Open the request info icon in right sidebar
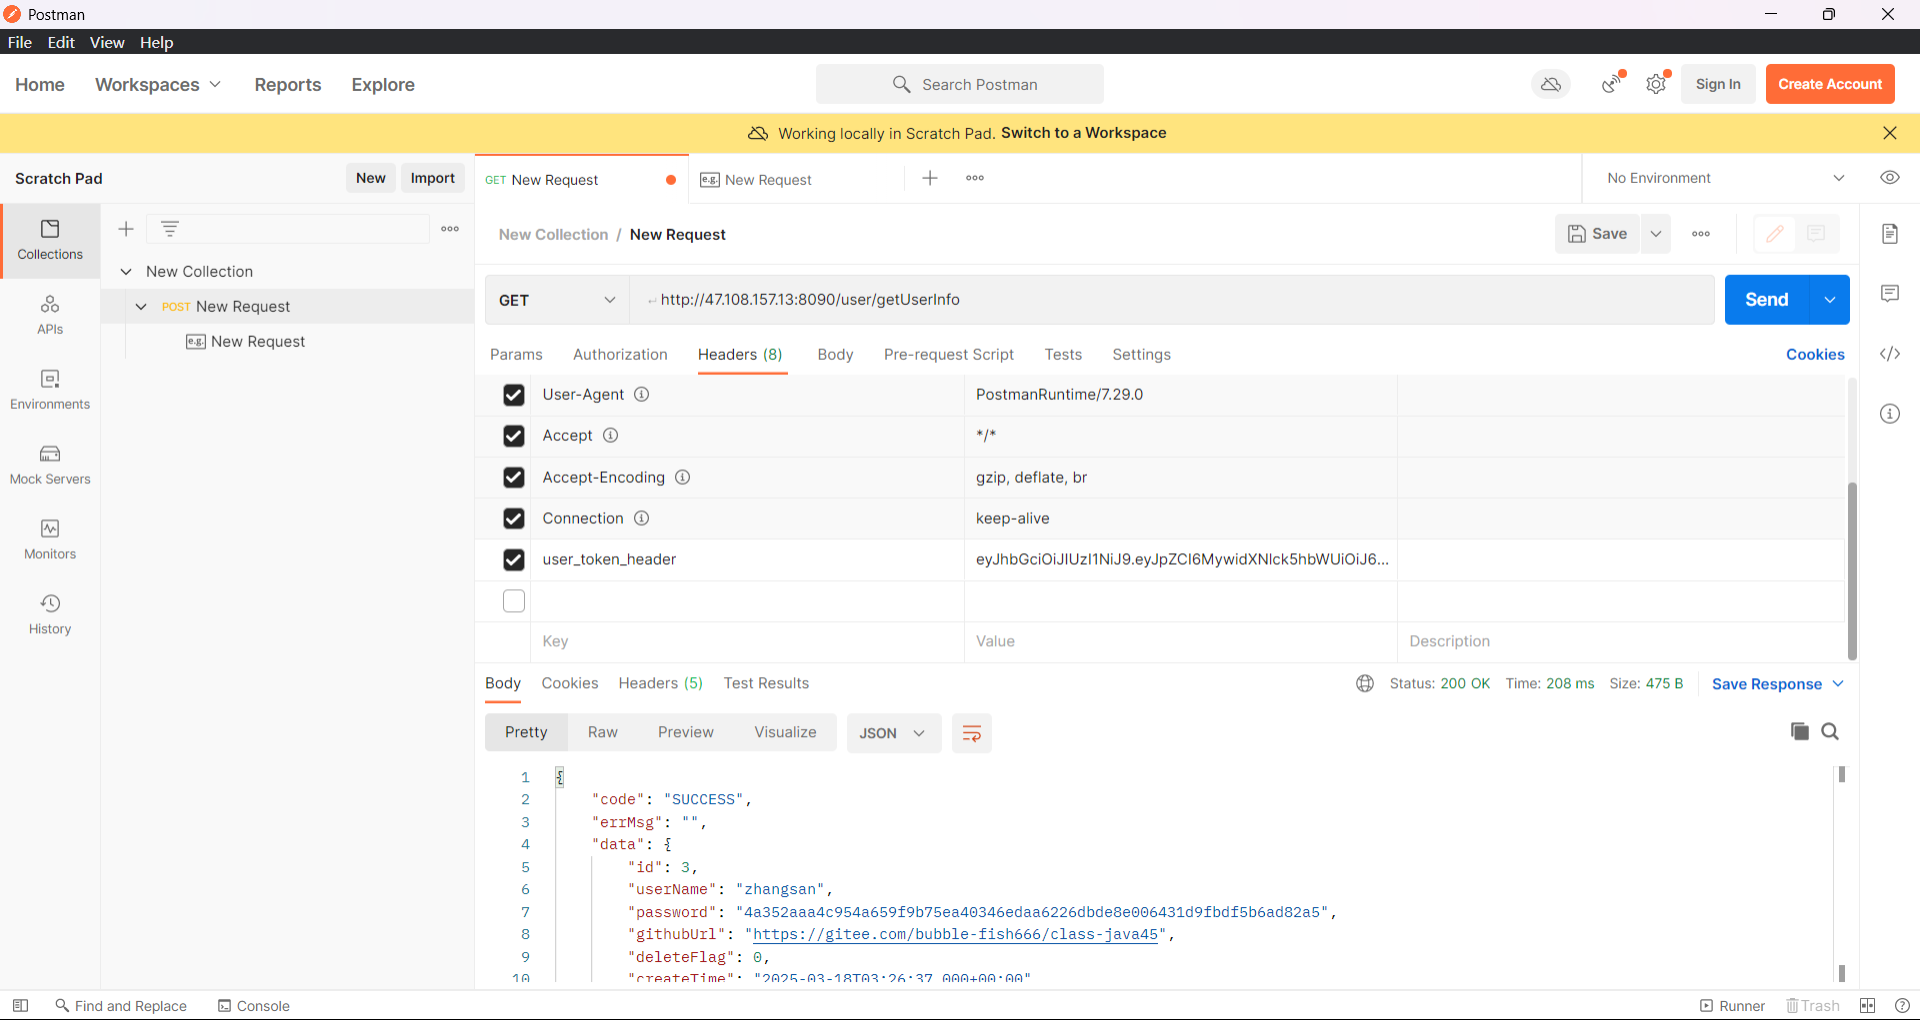Viewport: 1920px width, 1020px height. pos(1890,414)
